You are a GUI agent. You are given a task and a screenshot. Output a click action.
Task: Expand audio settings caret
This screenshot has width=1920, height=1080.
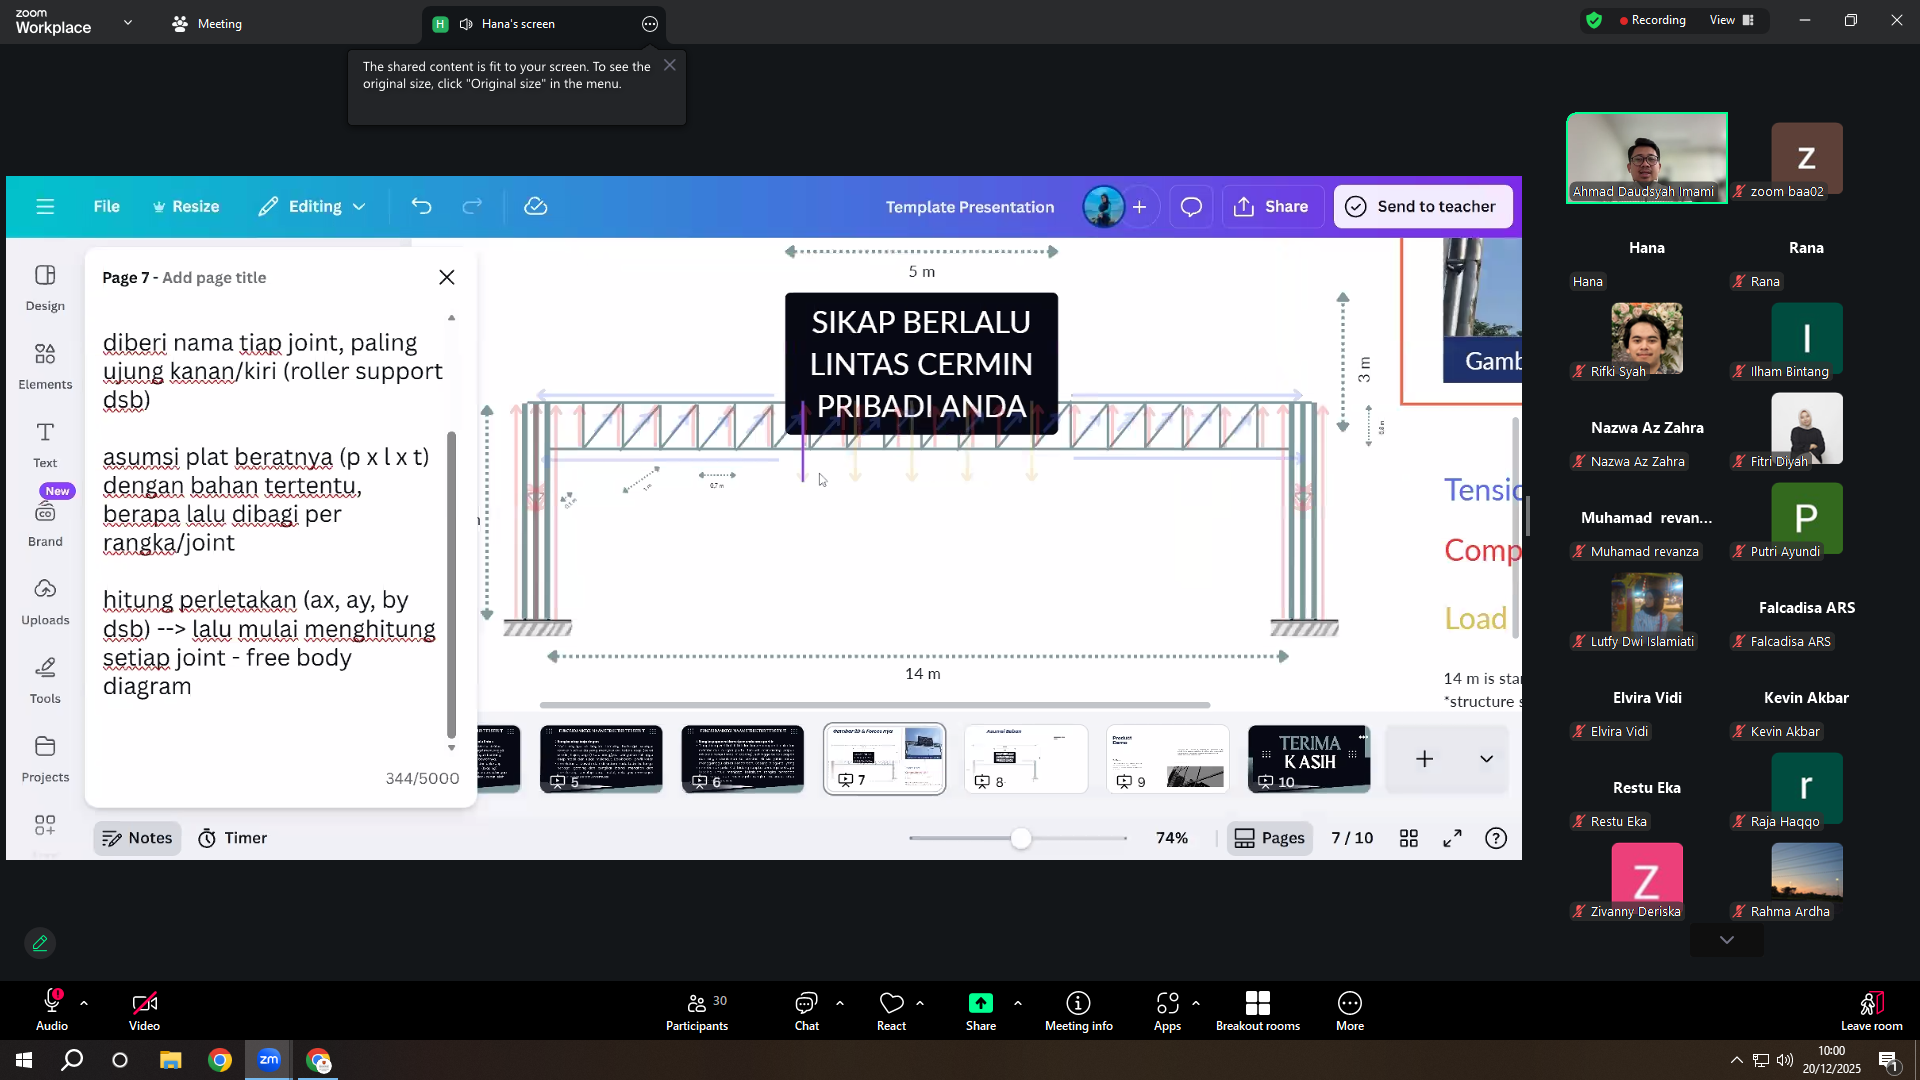[x=84, y=1003]
